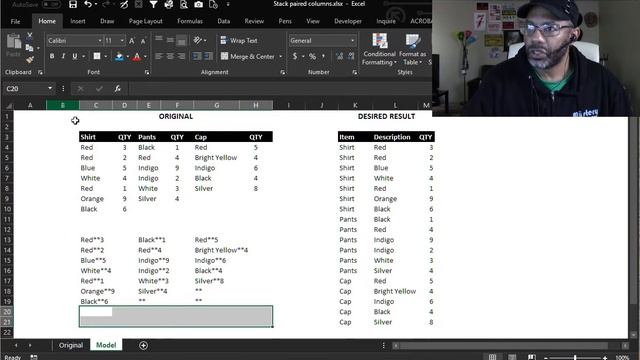640x360 pixels.
Task: Customize Quick Access Toolbar dropdown
Action: (228, 4)
